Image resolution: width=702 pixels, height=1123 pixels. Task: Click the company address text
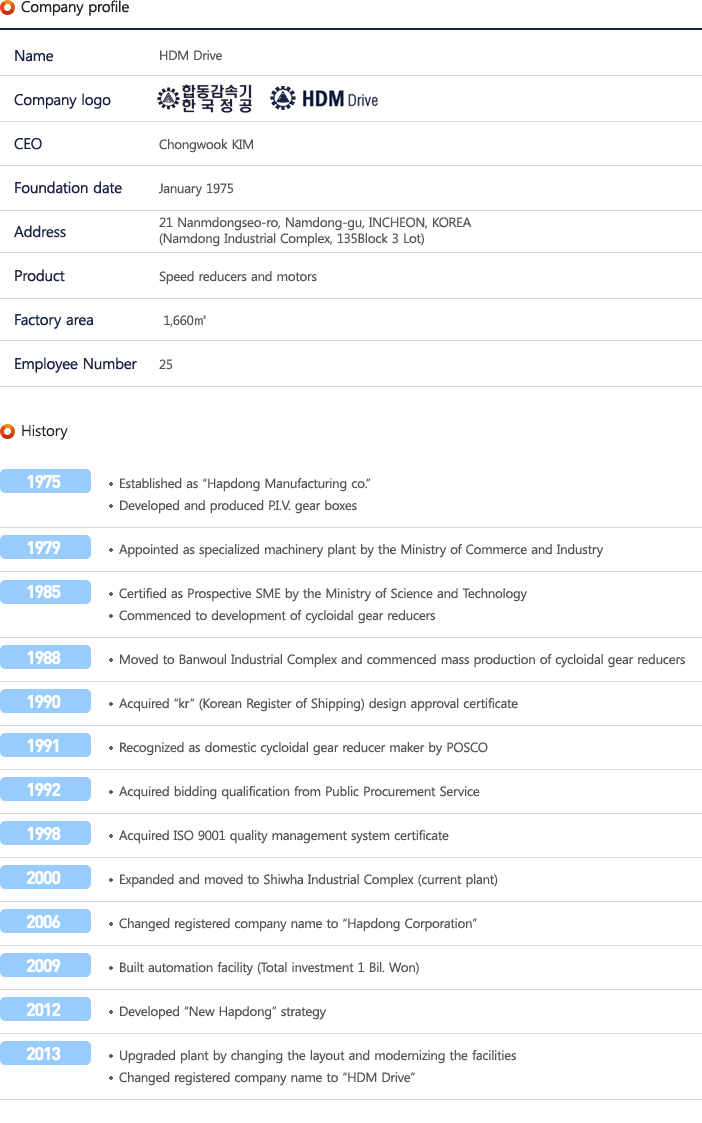[x=315, y=231]
